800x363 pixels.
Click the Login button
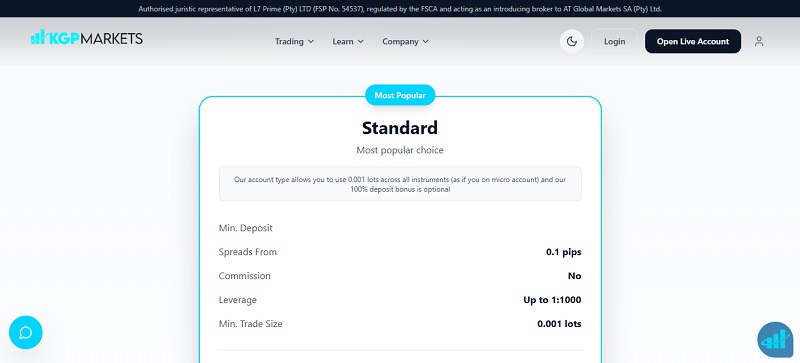[614, 41]
